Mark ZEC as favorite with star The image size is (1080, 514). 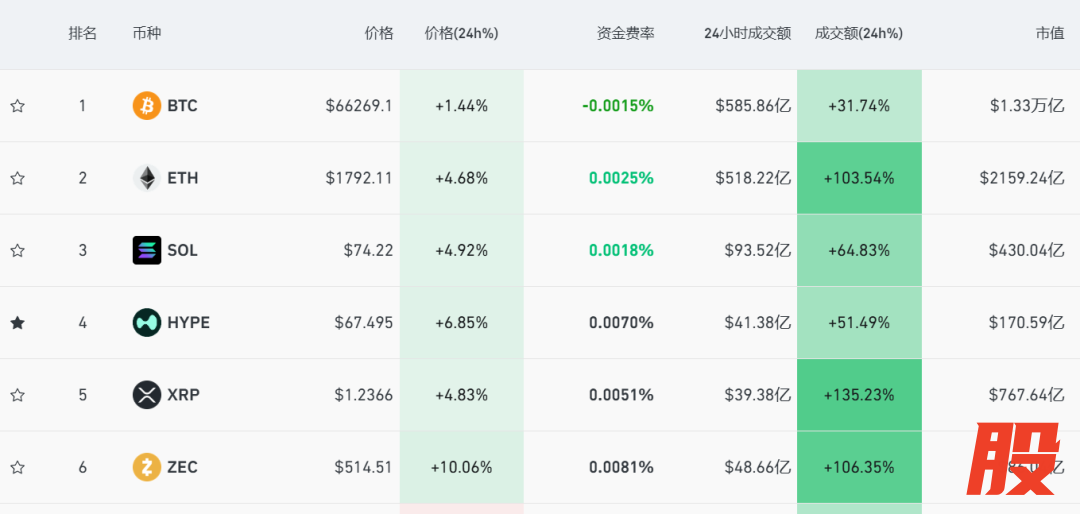[x=17, y=467]
